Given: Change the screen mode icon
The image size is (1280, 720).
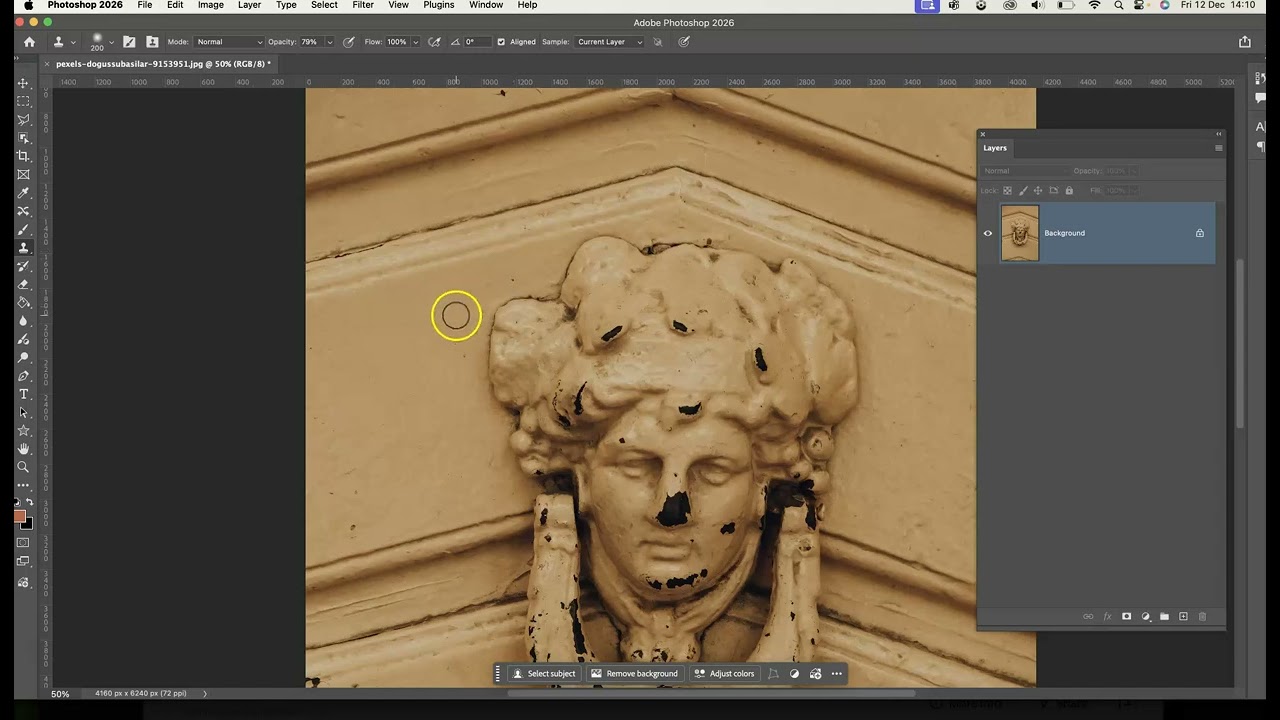Looking at the screenshot, I should click(24, 562).
